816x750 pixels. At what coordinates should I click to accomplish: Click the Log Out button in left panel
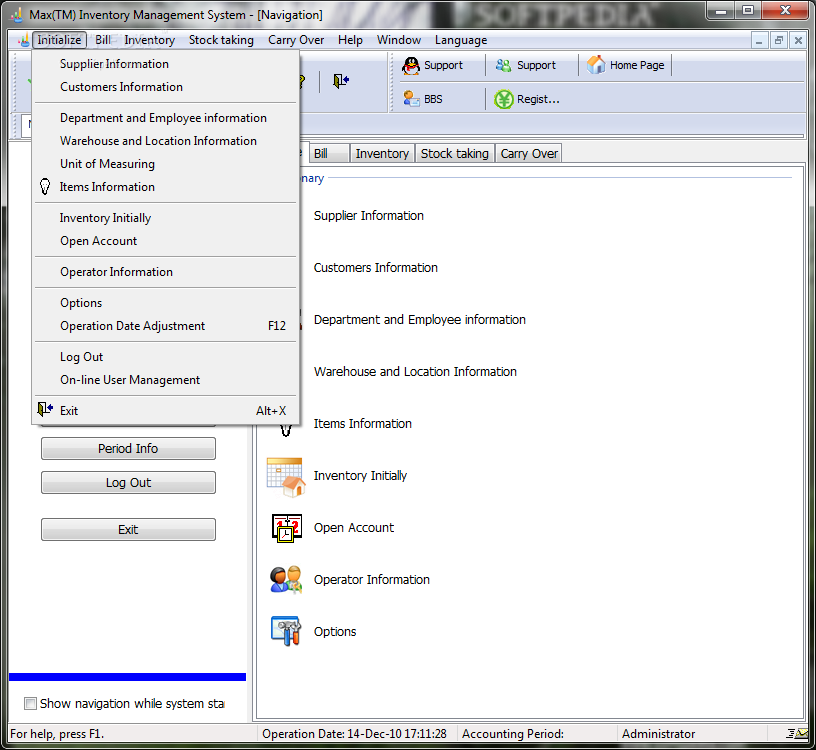point(128,482)
